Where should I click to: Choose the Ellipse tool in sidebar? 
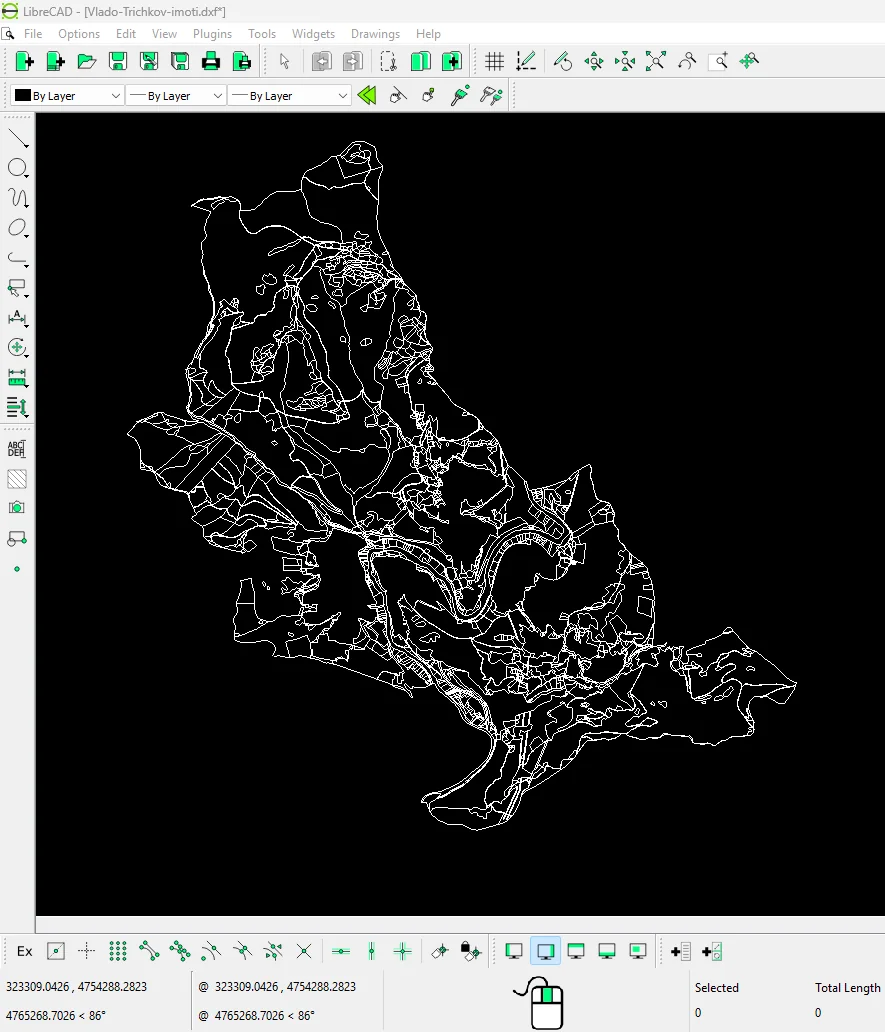point(17,228)
